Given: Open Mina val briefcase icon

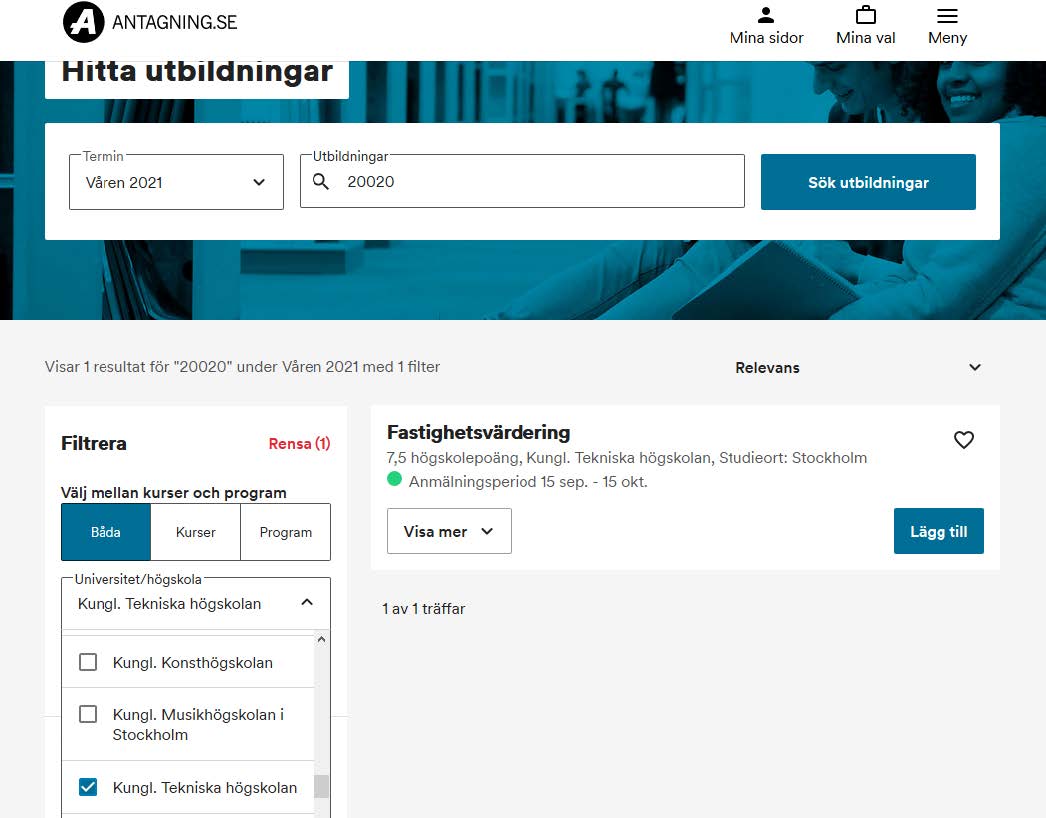Looking at the screenshot, I should (x=866, y=15).
